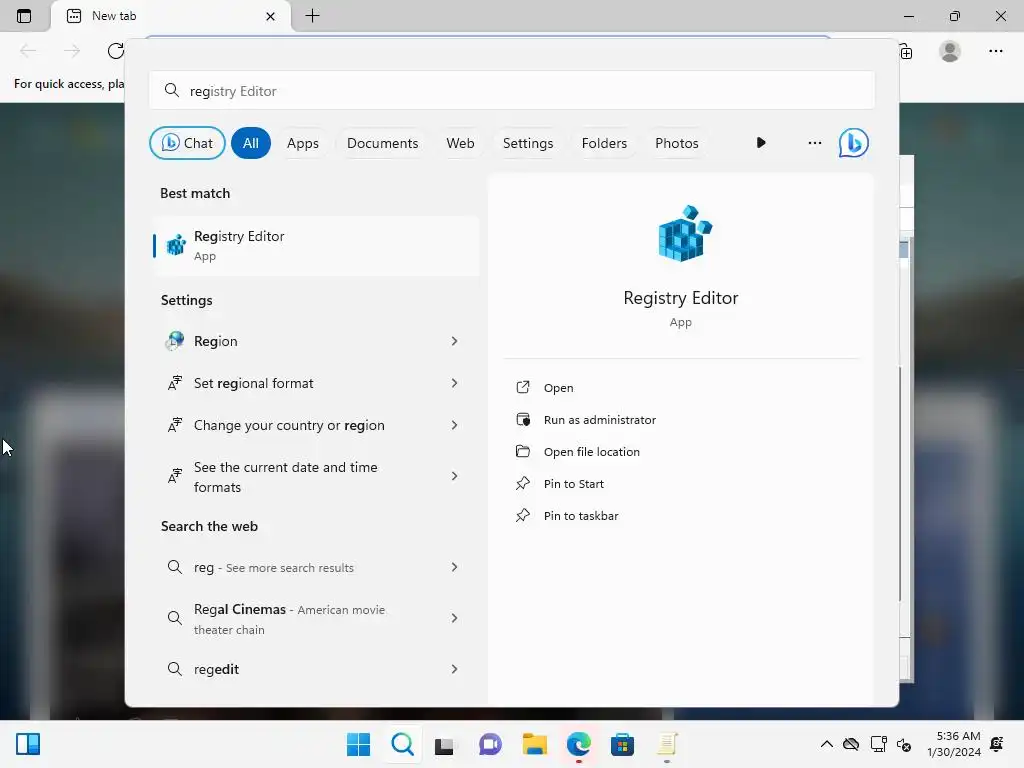Open Edge profile avatar
The width and height of the screenshot is (1024, 768).
[x=950, y=51]
